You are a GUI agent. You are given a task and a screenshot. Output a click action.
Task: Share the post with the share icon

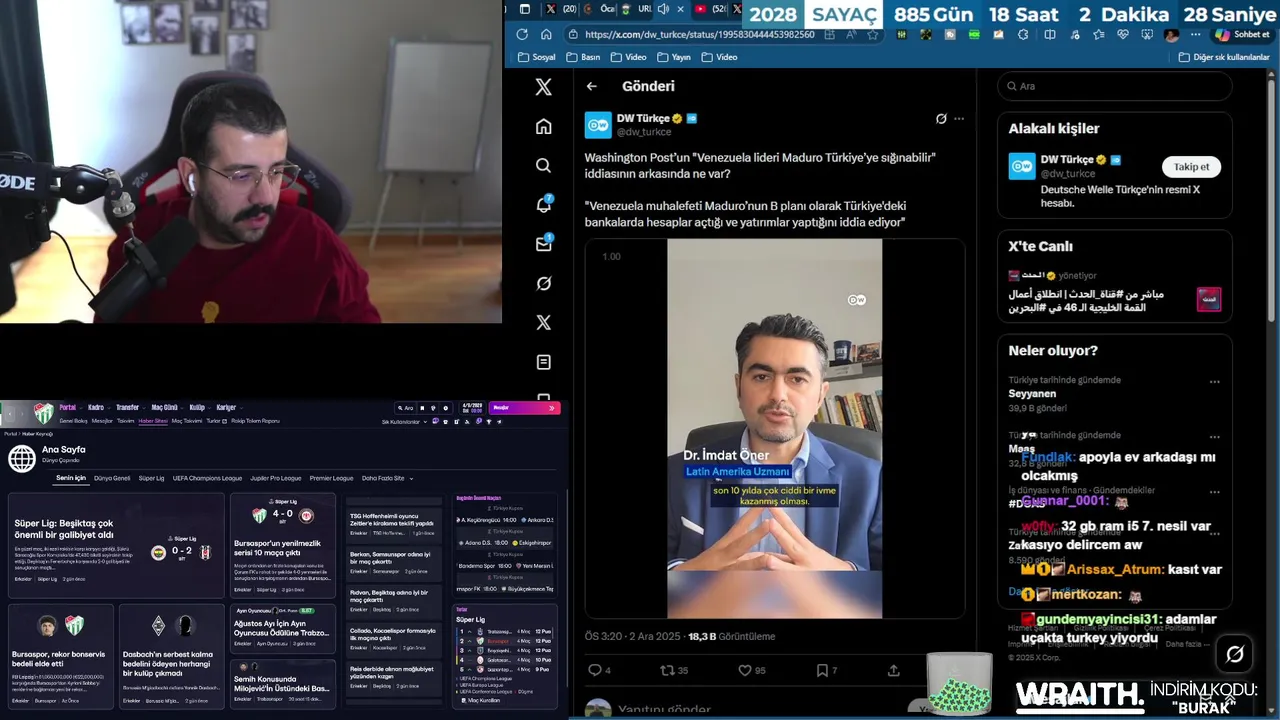coord(893,670)
